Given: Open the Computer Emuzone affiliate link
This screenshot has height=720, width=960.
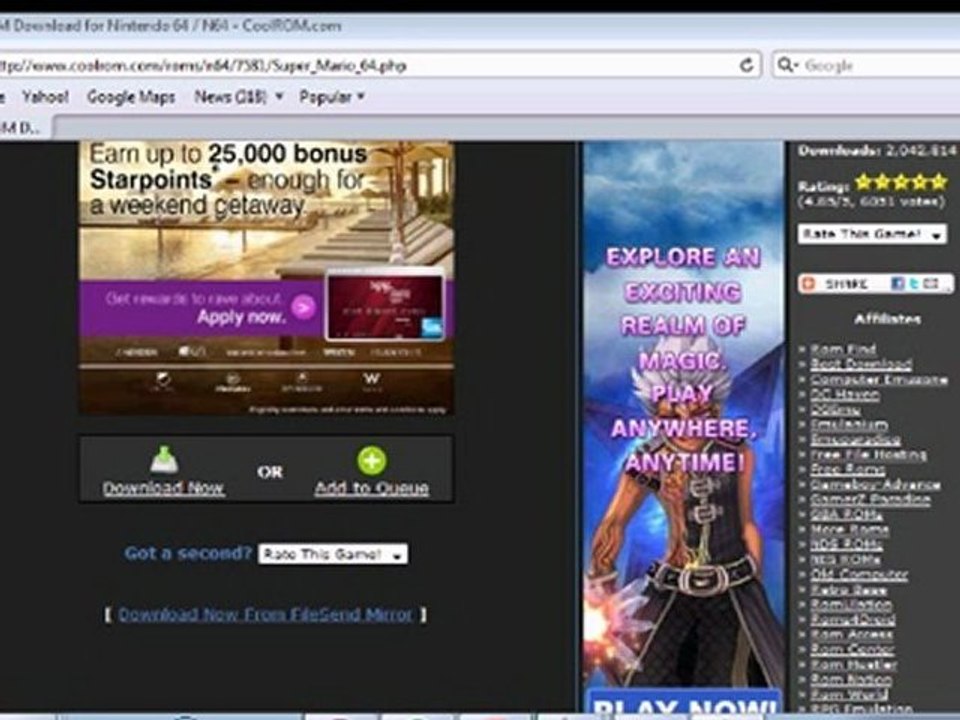Looking at the screenshot, I should (879, 380).
